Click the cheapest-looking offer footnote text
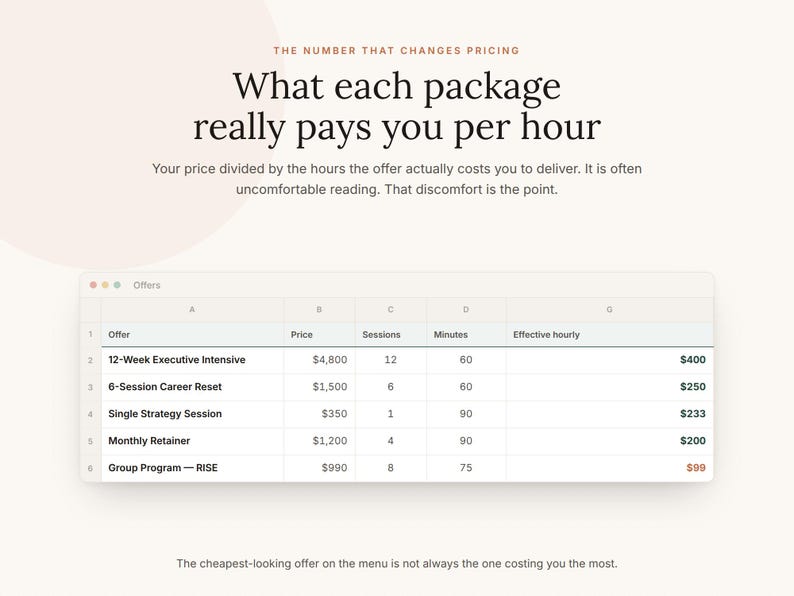Screen dimensions: 794x596 coord(397,564)
